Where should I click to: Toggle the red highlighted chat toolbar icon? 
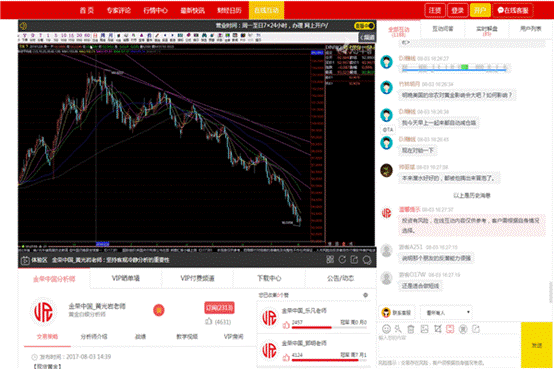[450, 329]
